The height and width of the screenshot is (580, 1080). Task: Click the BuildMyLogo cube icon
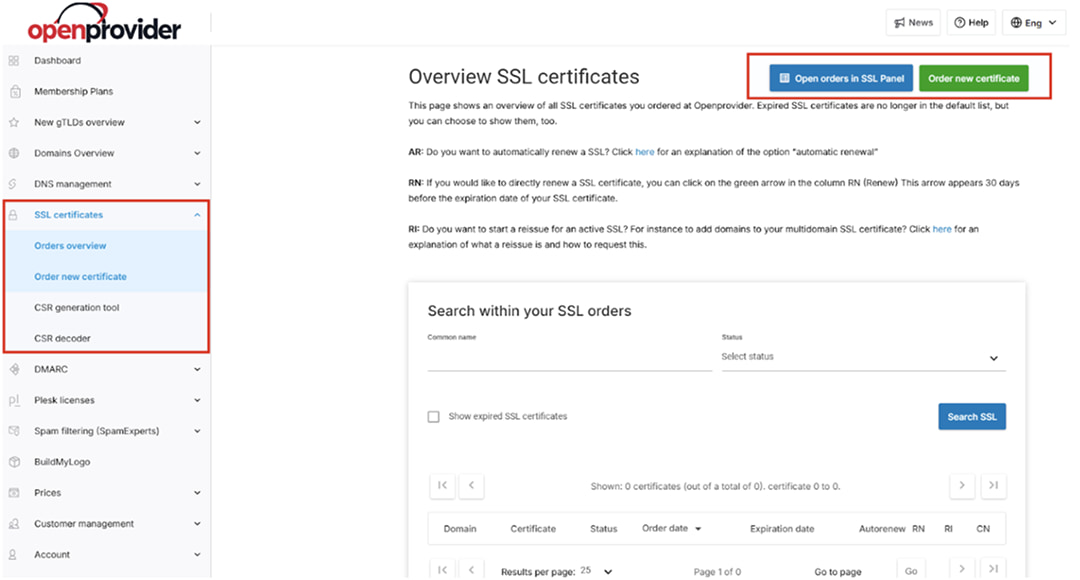tap(14, 462)
